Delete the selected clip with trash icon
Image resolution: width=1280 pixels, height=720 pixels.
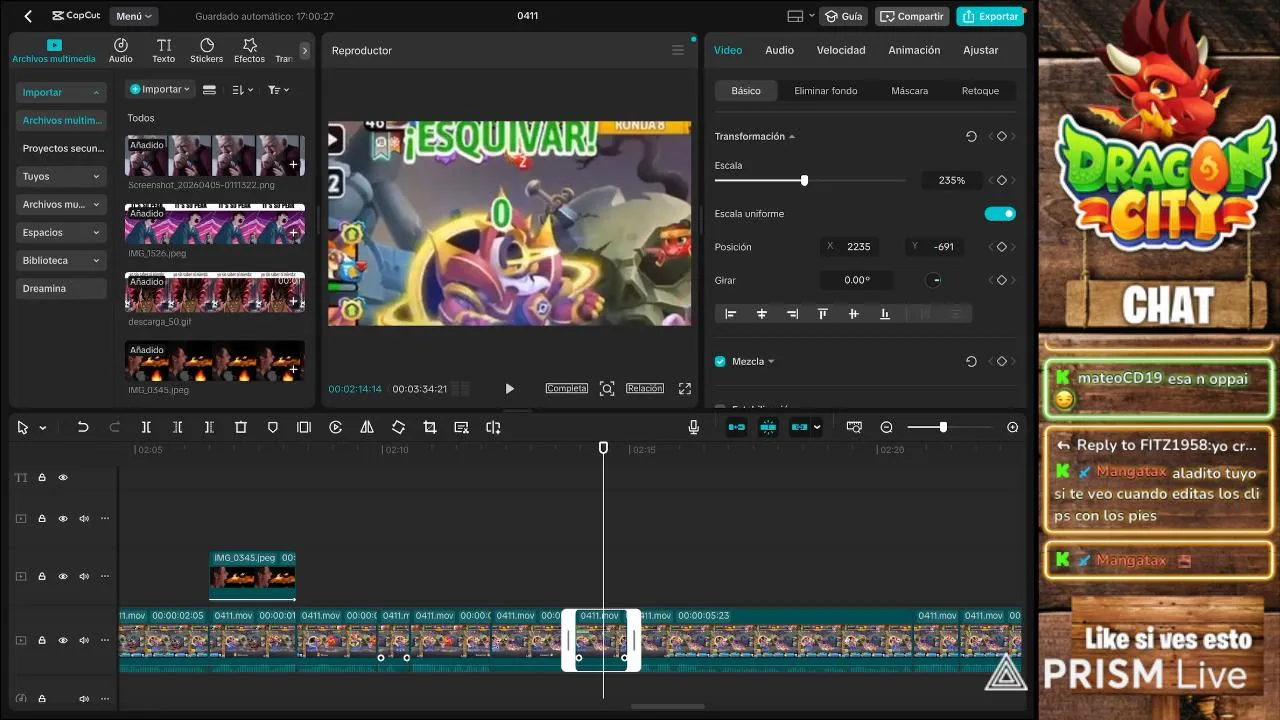(x=241, y=427)
